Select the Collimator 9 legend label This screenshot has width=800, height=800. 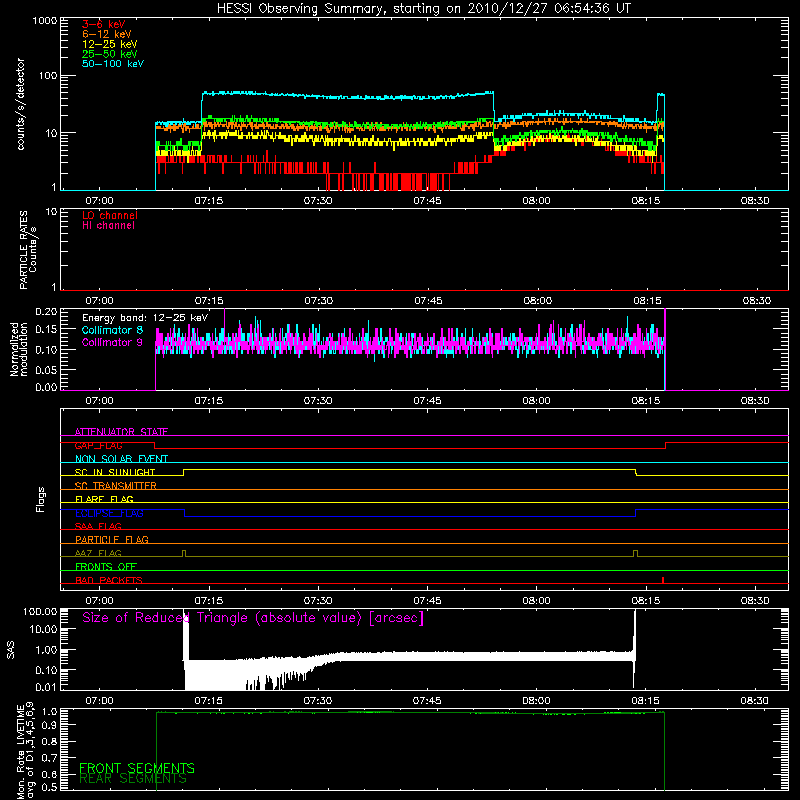click(112, 342)
